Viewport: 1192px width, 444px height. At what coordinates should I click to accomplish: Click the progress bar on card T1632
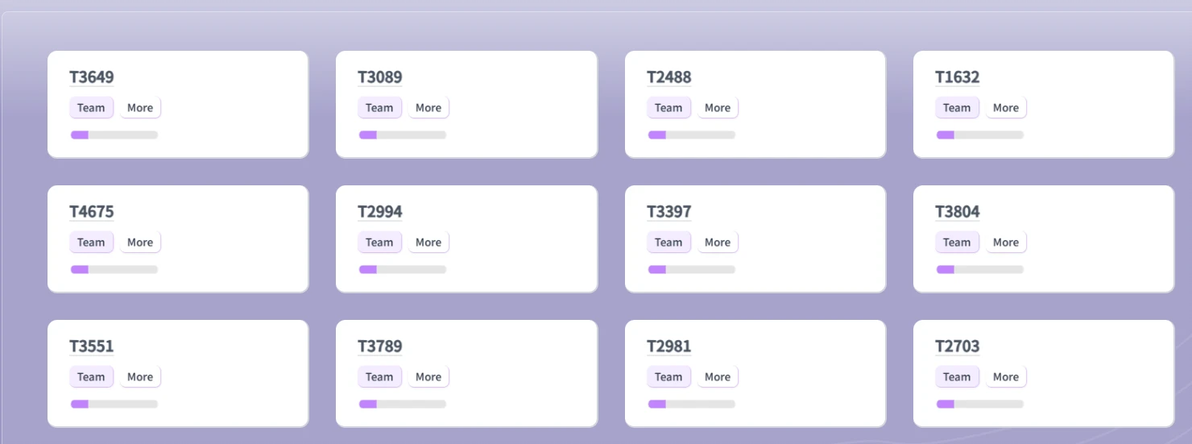point(980,135)
